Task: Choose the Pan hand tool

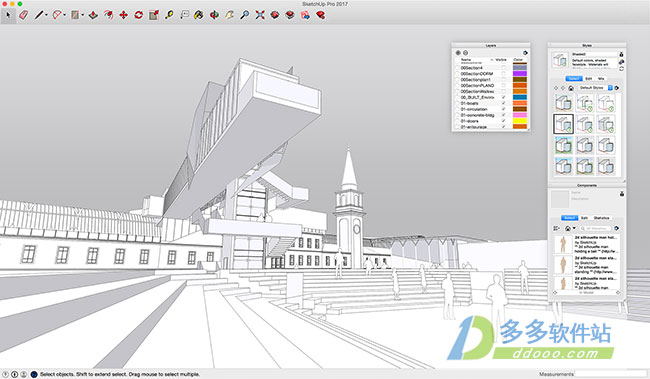Action: [229, 15]
